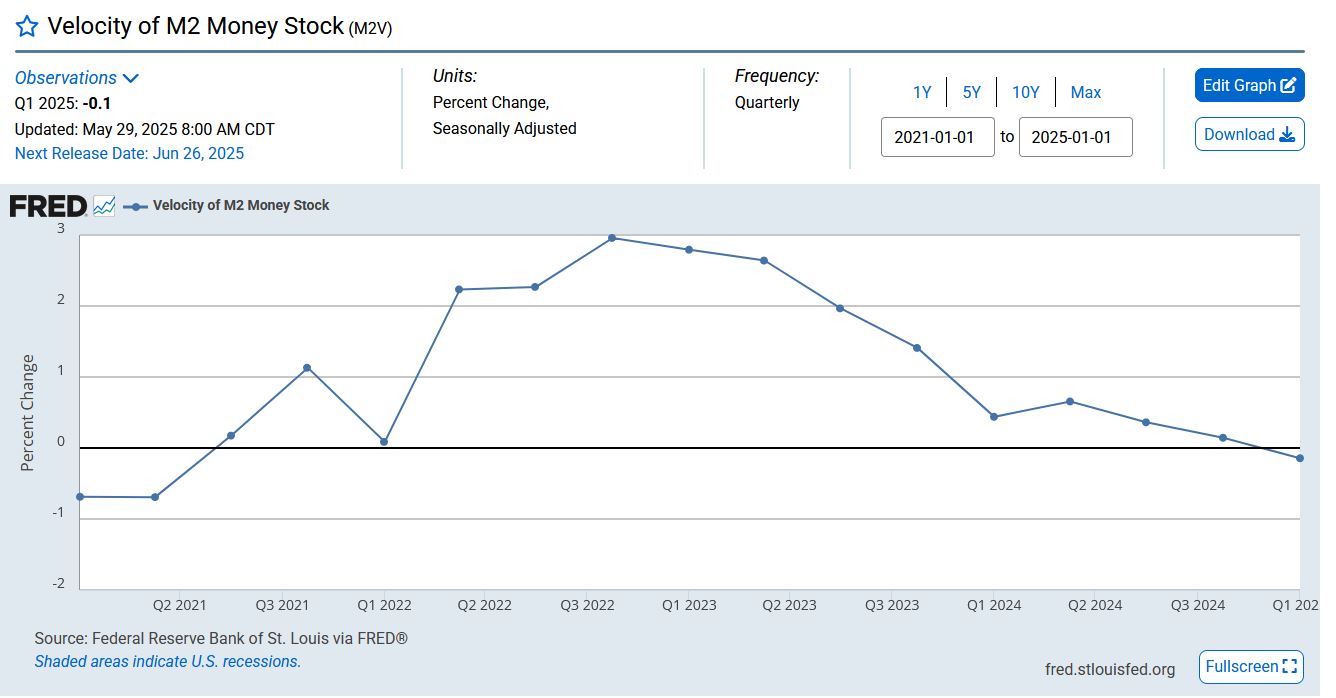The height and width of the screenshot is (698, 1336).
Task: Open Next Release Date Jun 26, 2025 link
Action: coord(129,153)
